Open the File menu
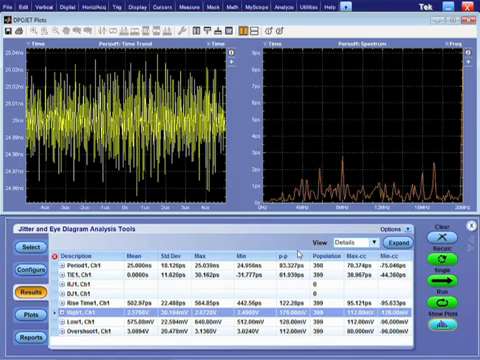The width and height of the screenshot is (480, 360). tap(7, 7)
